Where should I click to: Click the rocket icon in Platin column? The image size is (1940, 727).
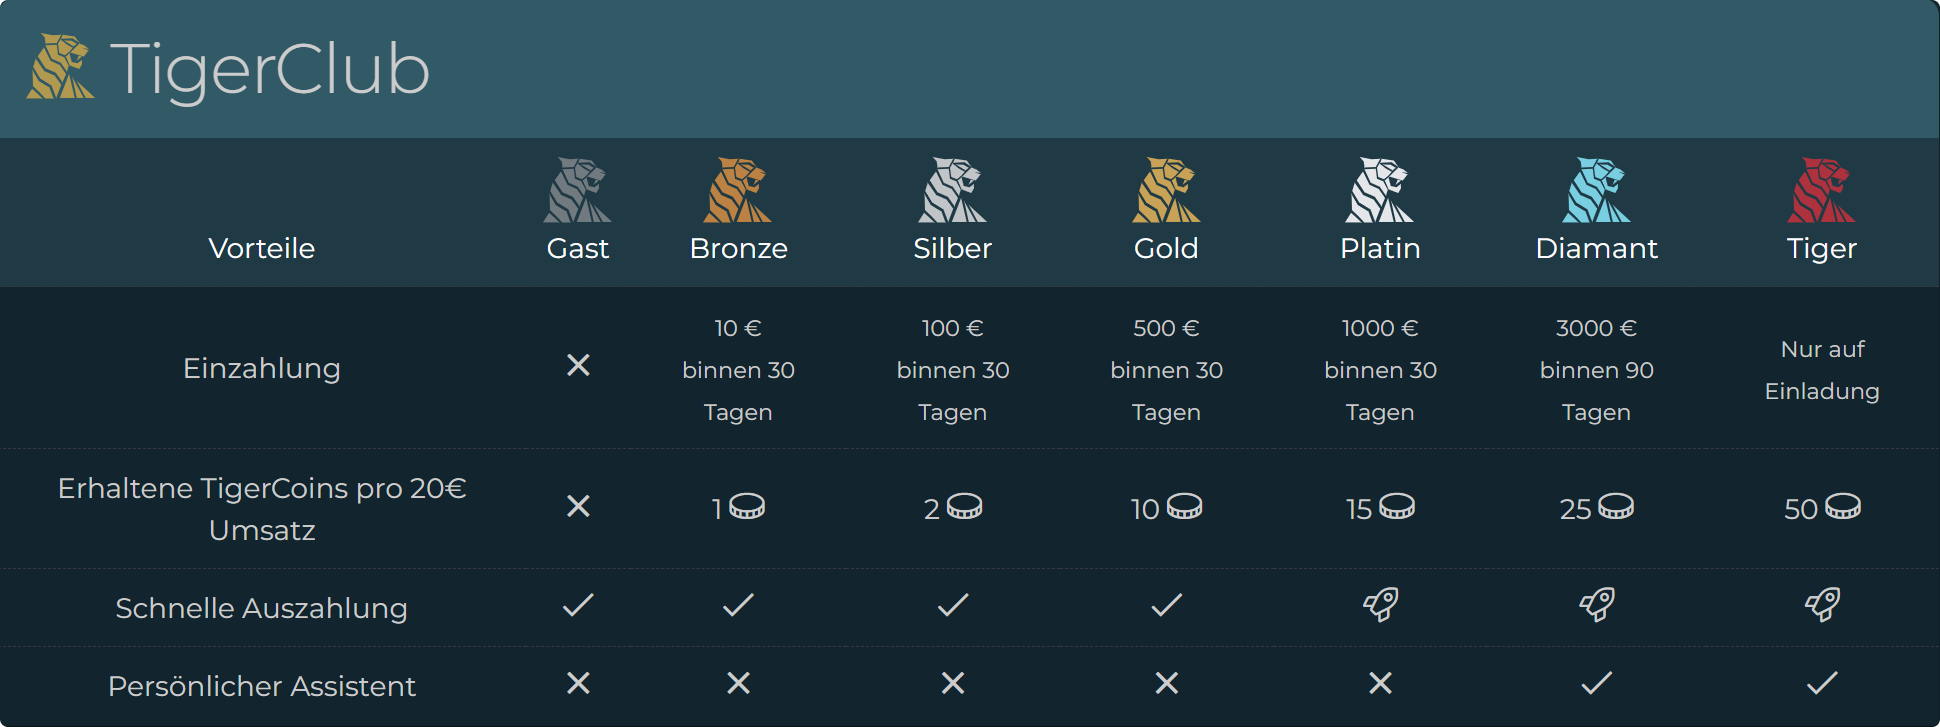(x=1381, y=604)
